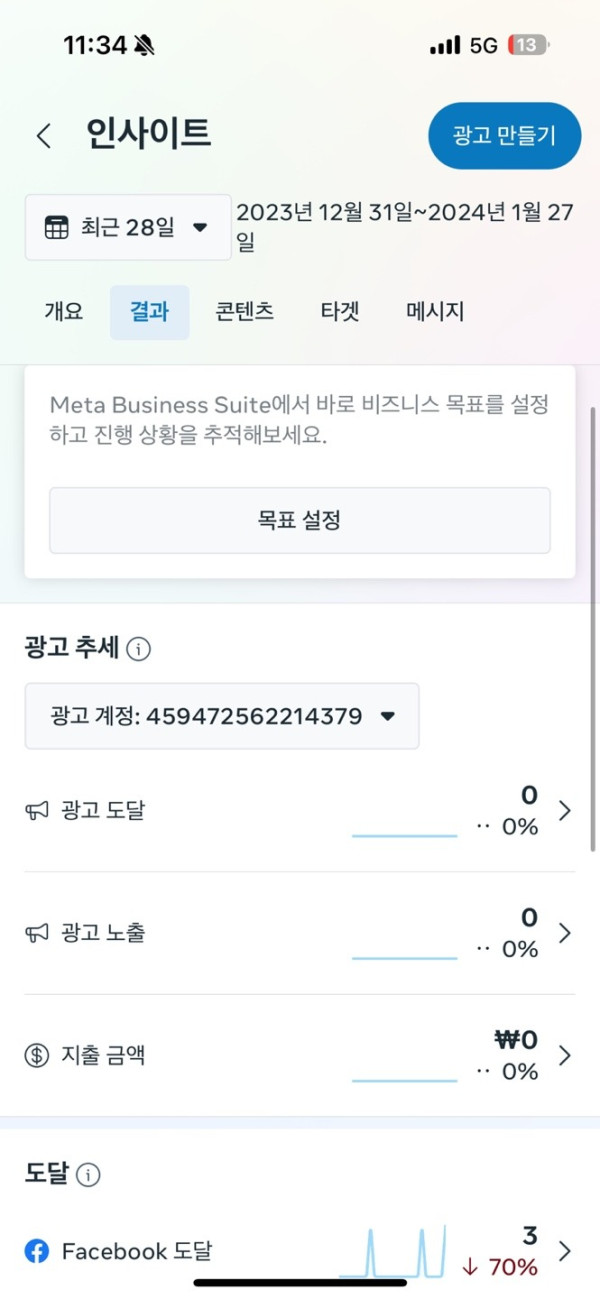Tap the megaphone icon beside 광고 도달
Image resolution: width=600 pixels, height=1299 pixels.
point(36,810)
